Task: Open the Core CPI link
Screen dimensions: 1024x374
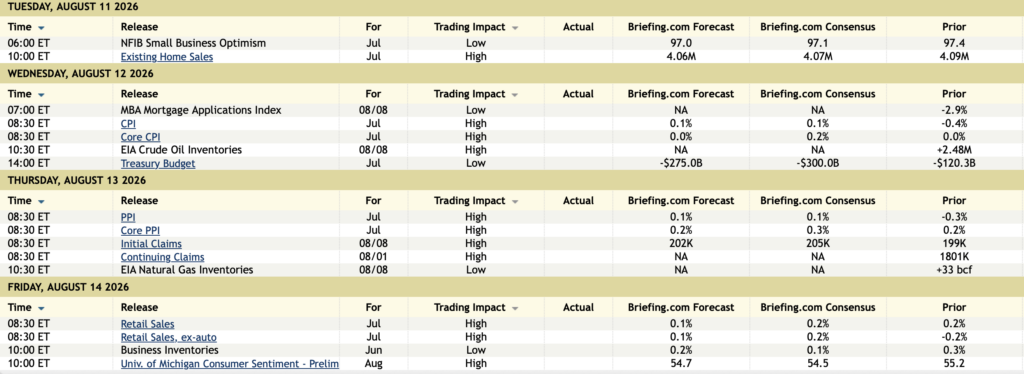Action: [140, 137]
